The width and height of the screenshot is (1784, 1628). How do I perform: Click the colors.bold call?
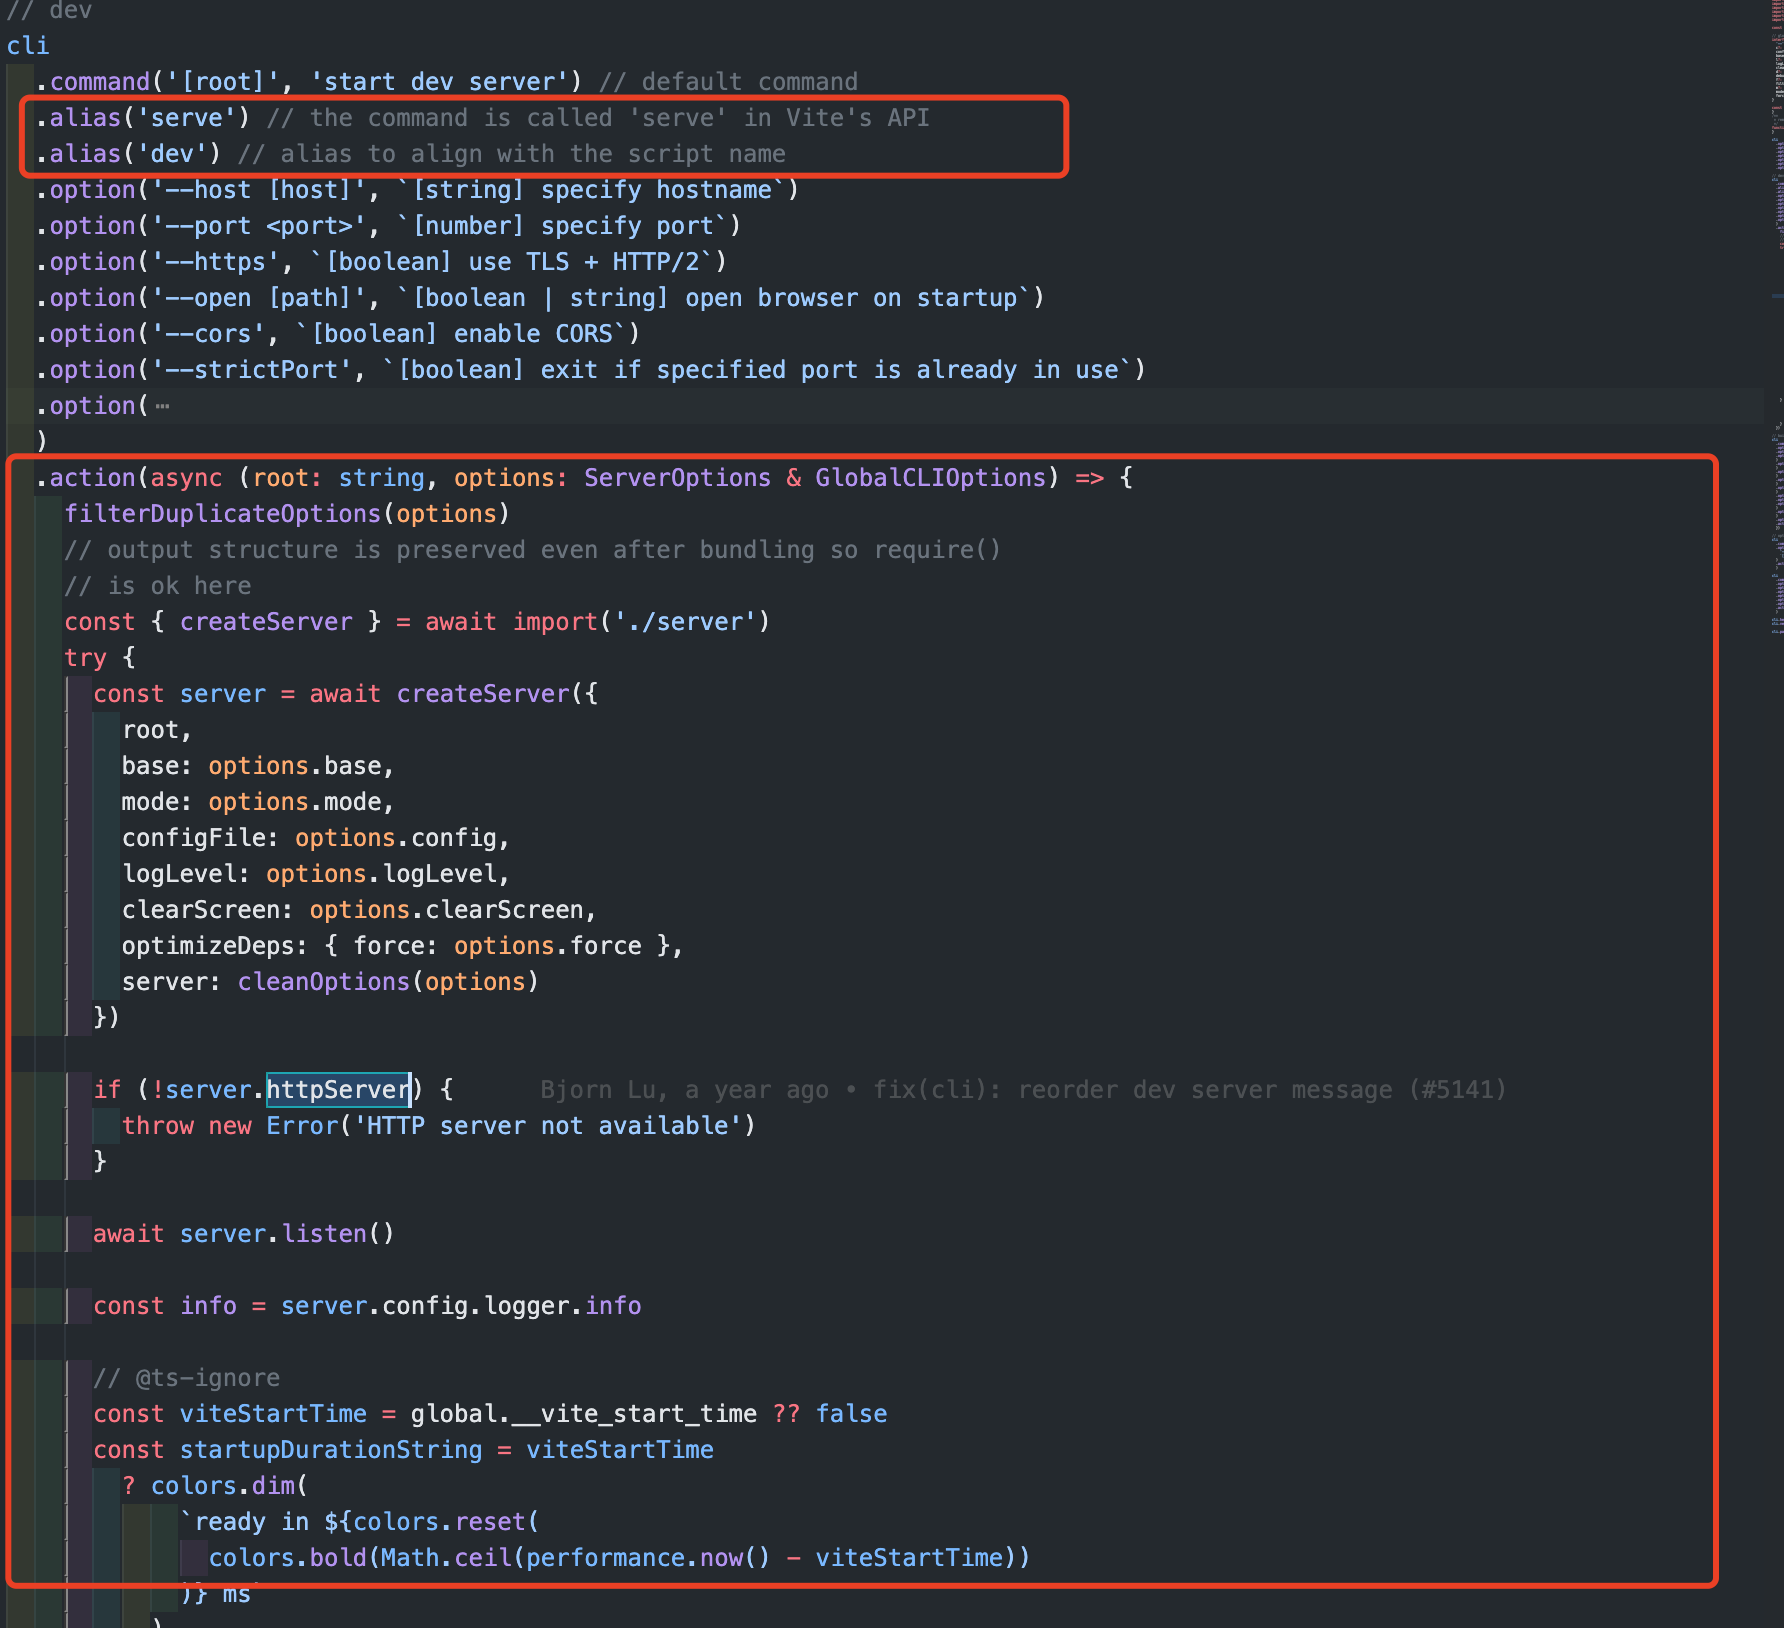coord(288,1558)
